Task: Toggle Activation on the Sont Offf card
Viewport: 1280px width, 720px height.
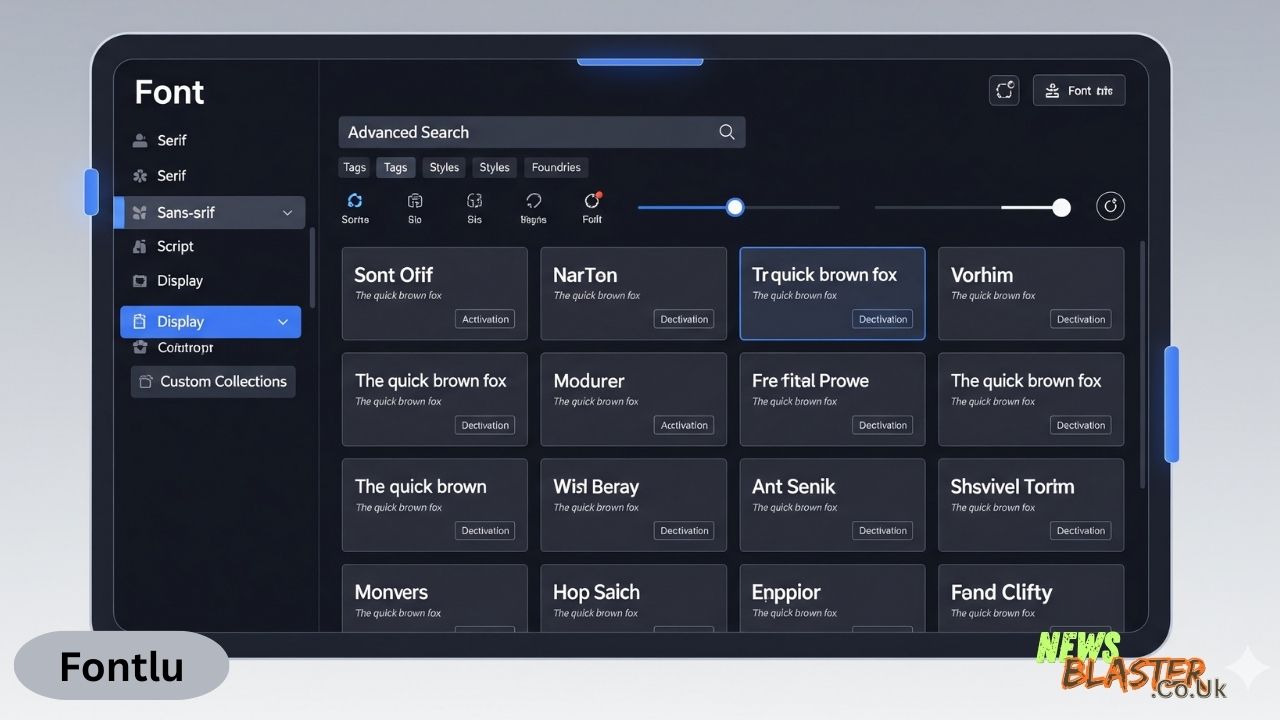Action: [x=485, y=319]
